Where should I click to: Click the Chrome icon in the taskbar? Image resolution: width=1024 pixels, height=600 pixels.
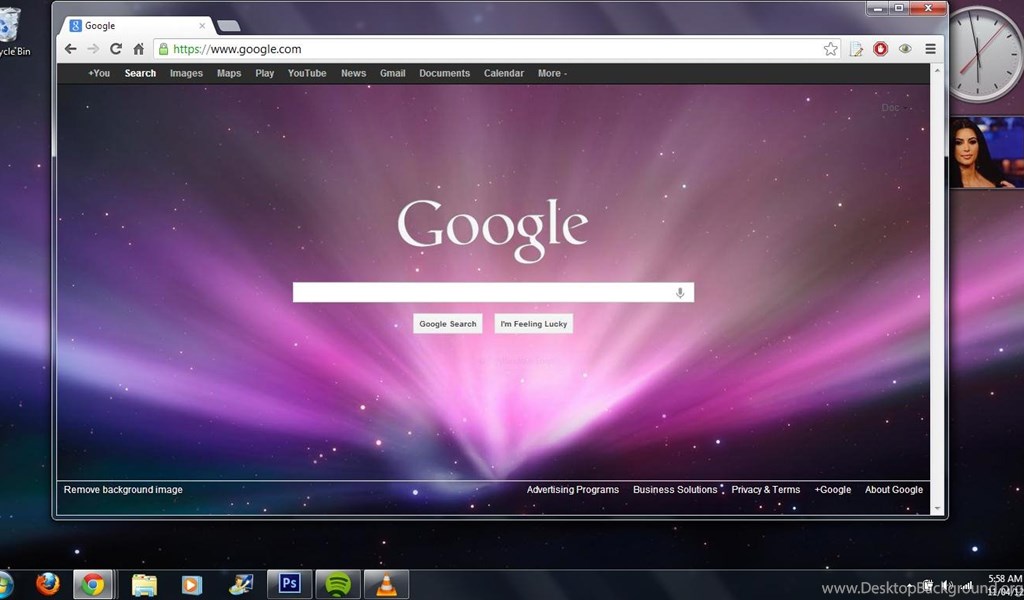[x=93, y=584]
